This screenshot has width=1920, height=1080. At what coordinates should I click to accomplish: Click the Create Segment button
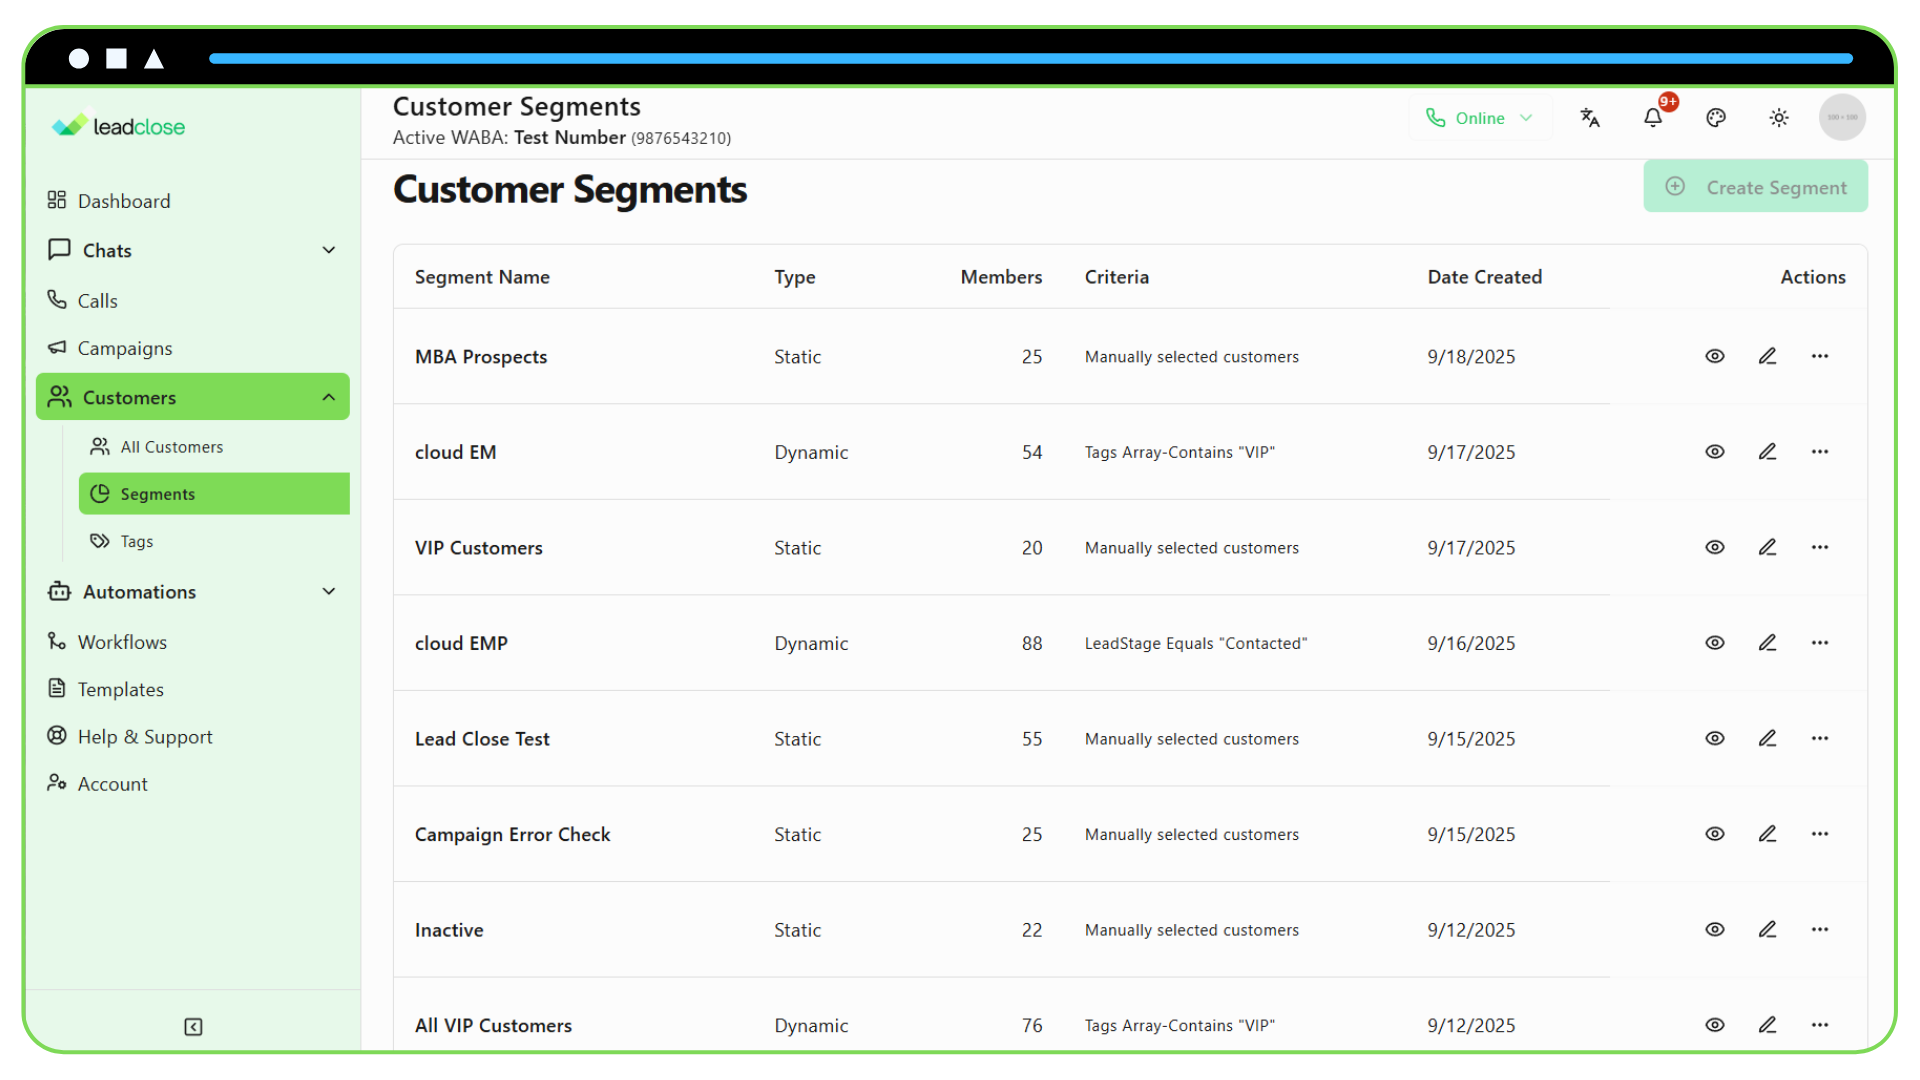(x=1756, y=186)
